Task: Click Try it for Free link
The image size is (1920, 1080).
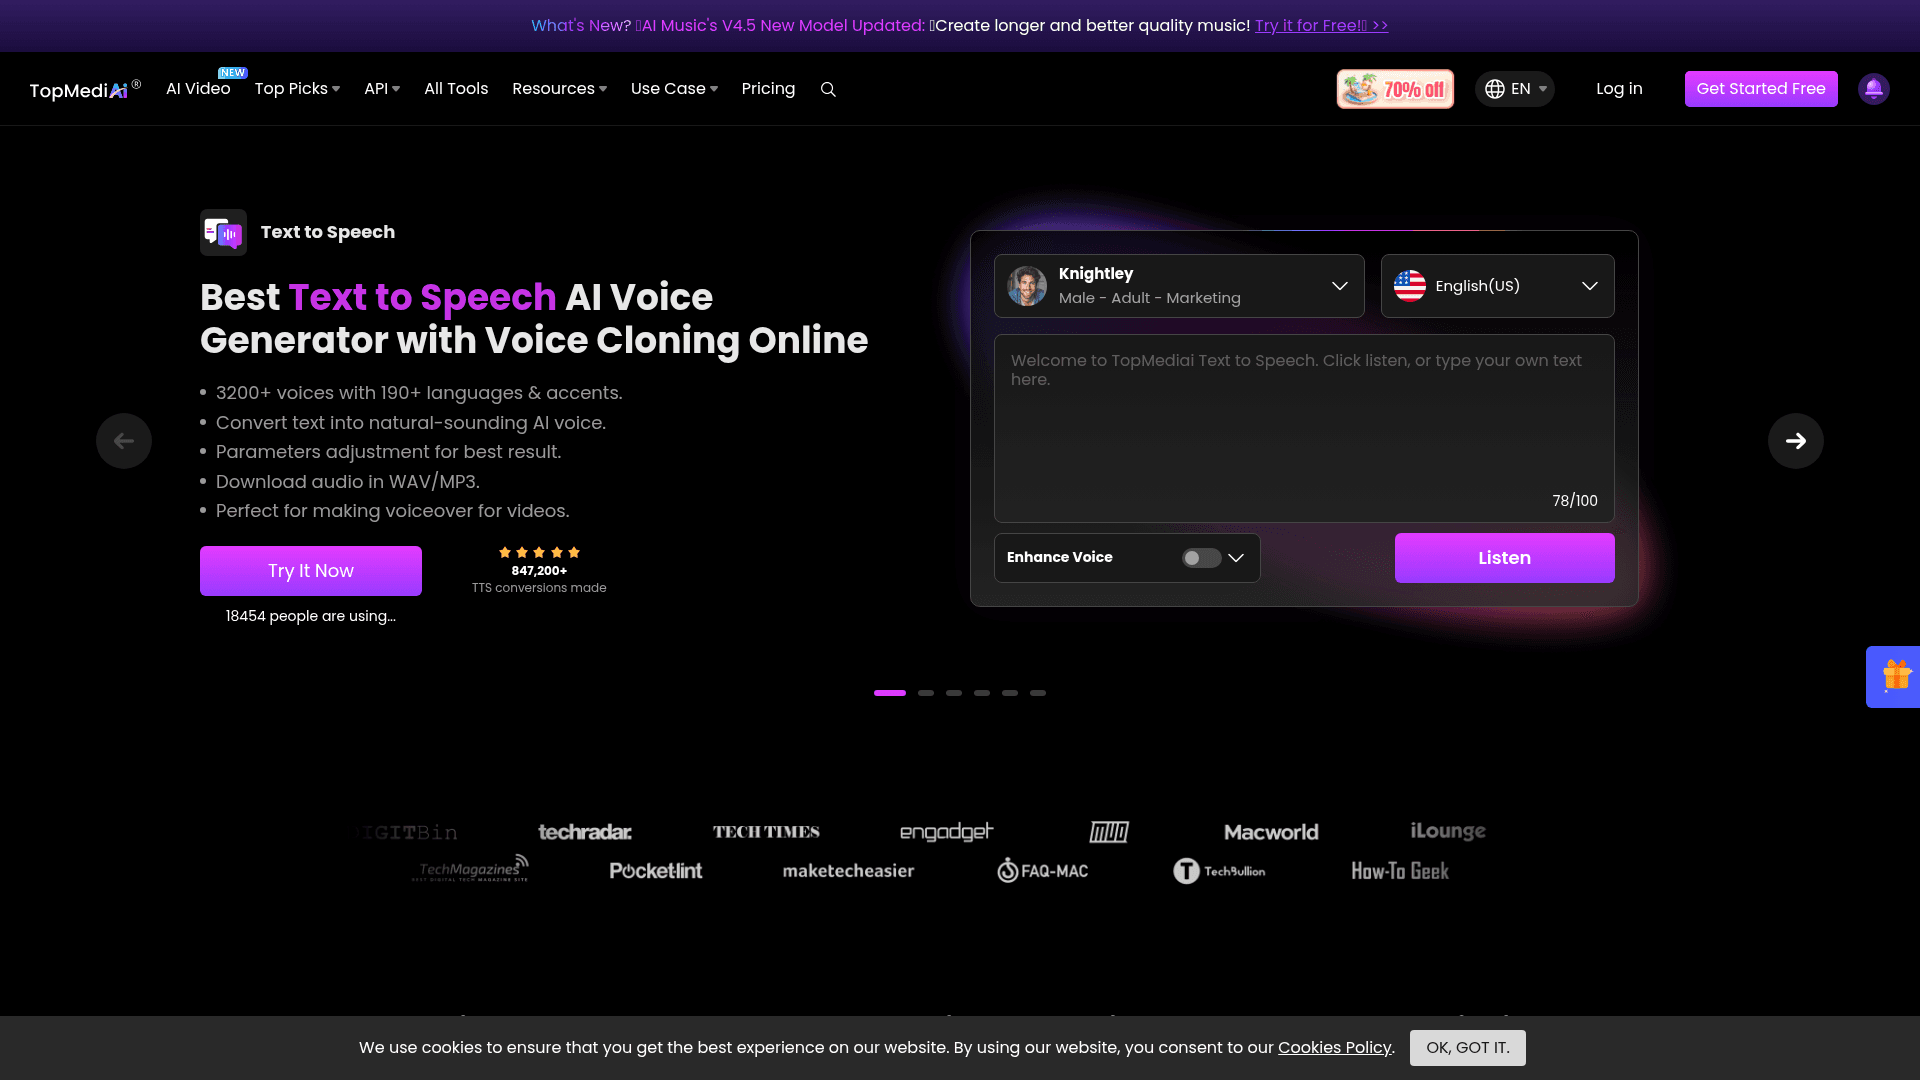Action: pos(1321,26)
